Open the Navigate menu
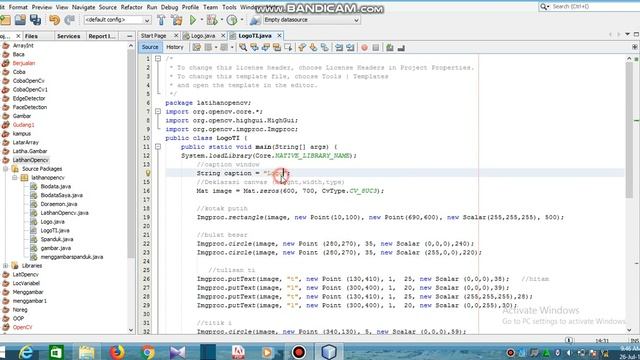The width and height of the screenshot is (640, 360). click(83, 7)
